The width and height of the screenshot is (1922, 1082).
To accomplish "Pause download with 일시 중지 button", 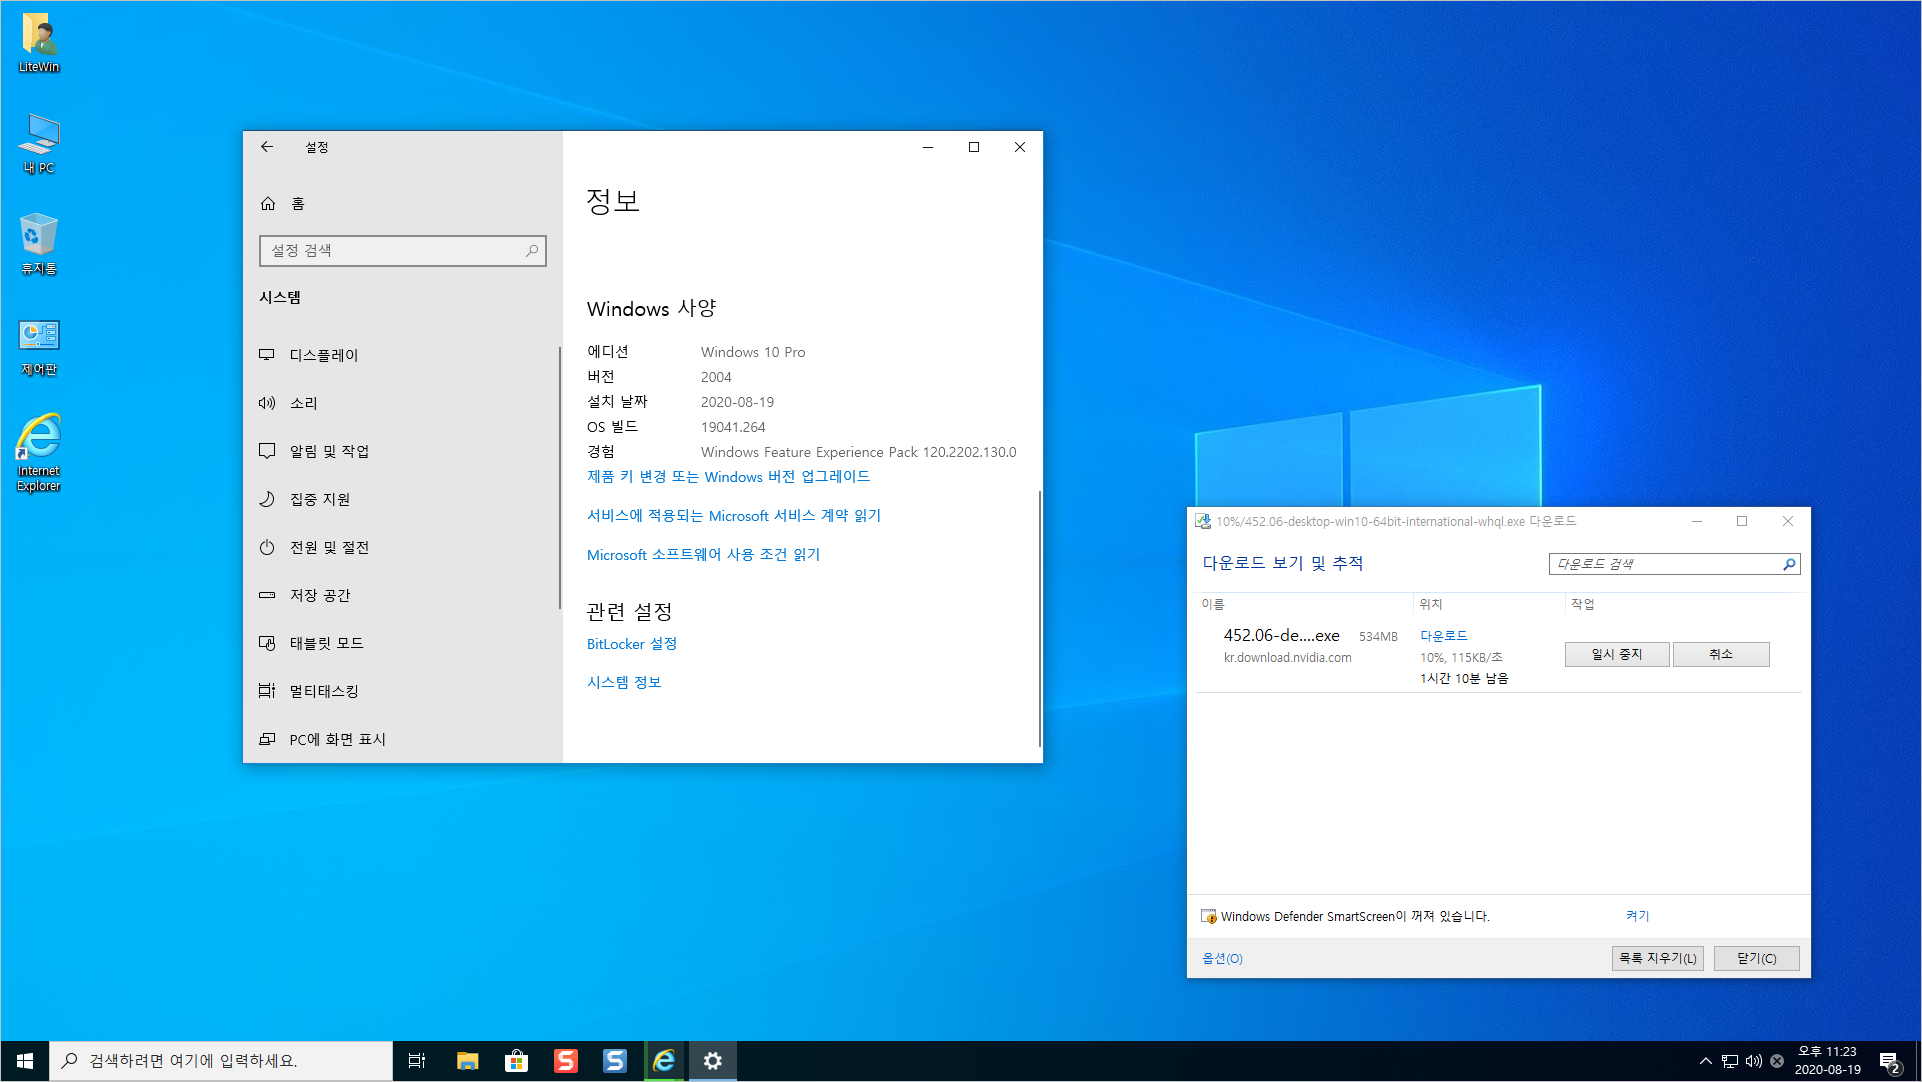I will [x=1617, y=654].
